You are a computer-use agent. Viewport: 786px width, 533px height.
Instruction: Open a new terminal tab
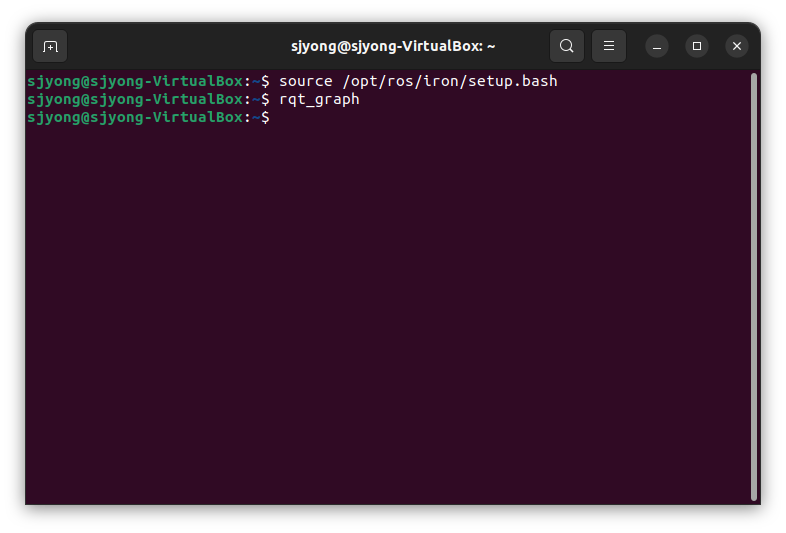click(50, 47)
